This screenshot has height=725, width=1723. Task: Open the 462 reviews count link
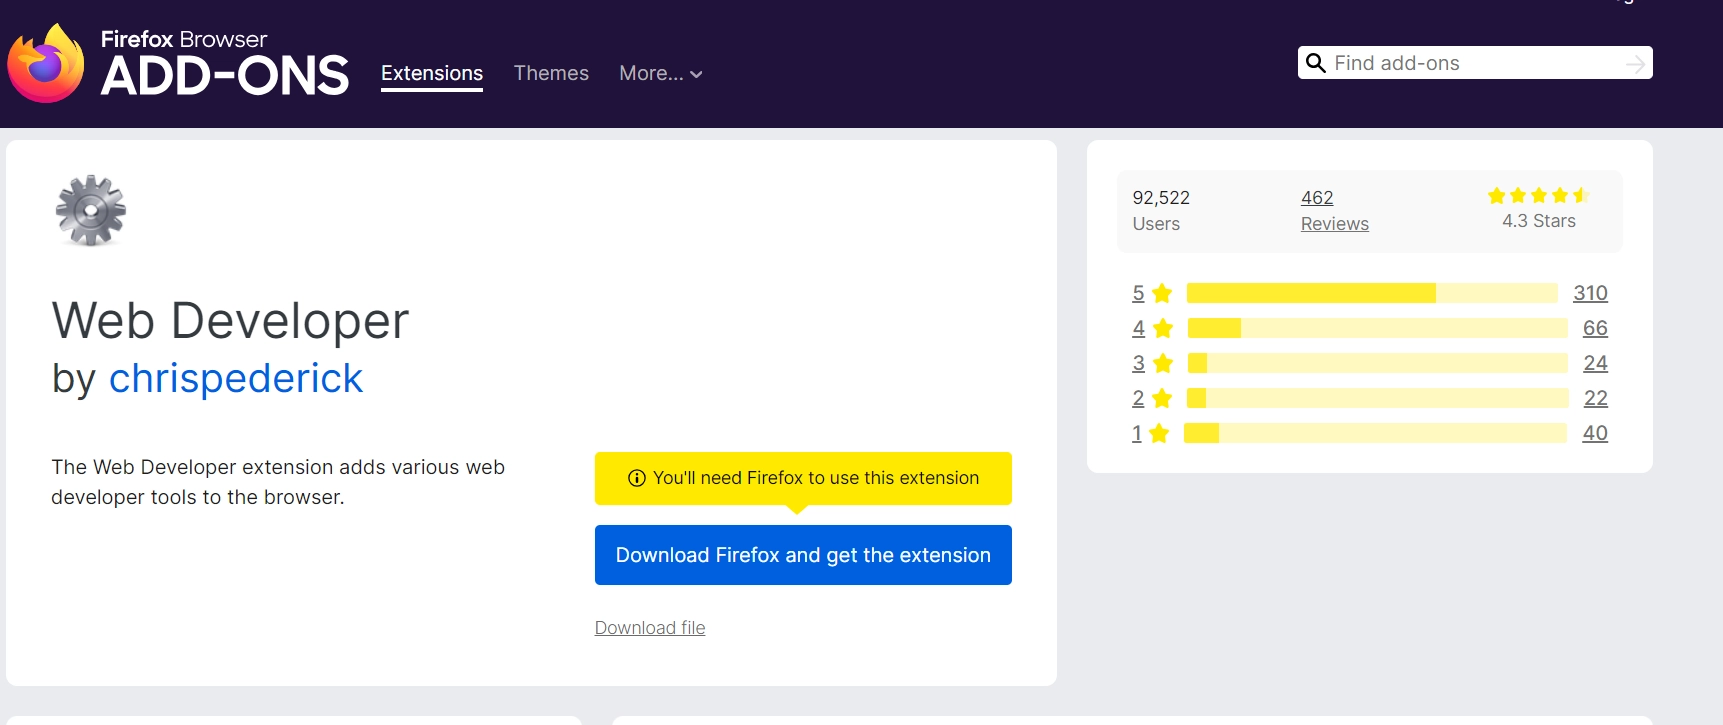click(1317, 198)
